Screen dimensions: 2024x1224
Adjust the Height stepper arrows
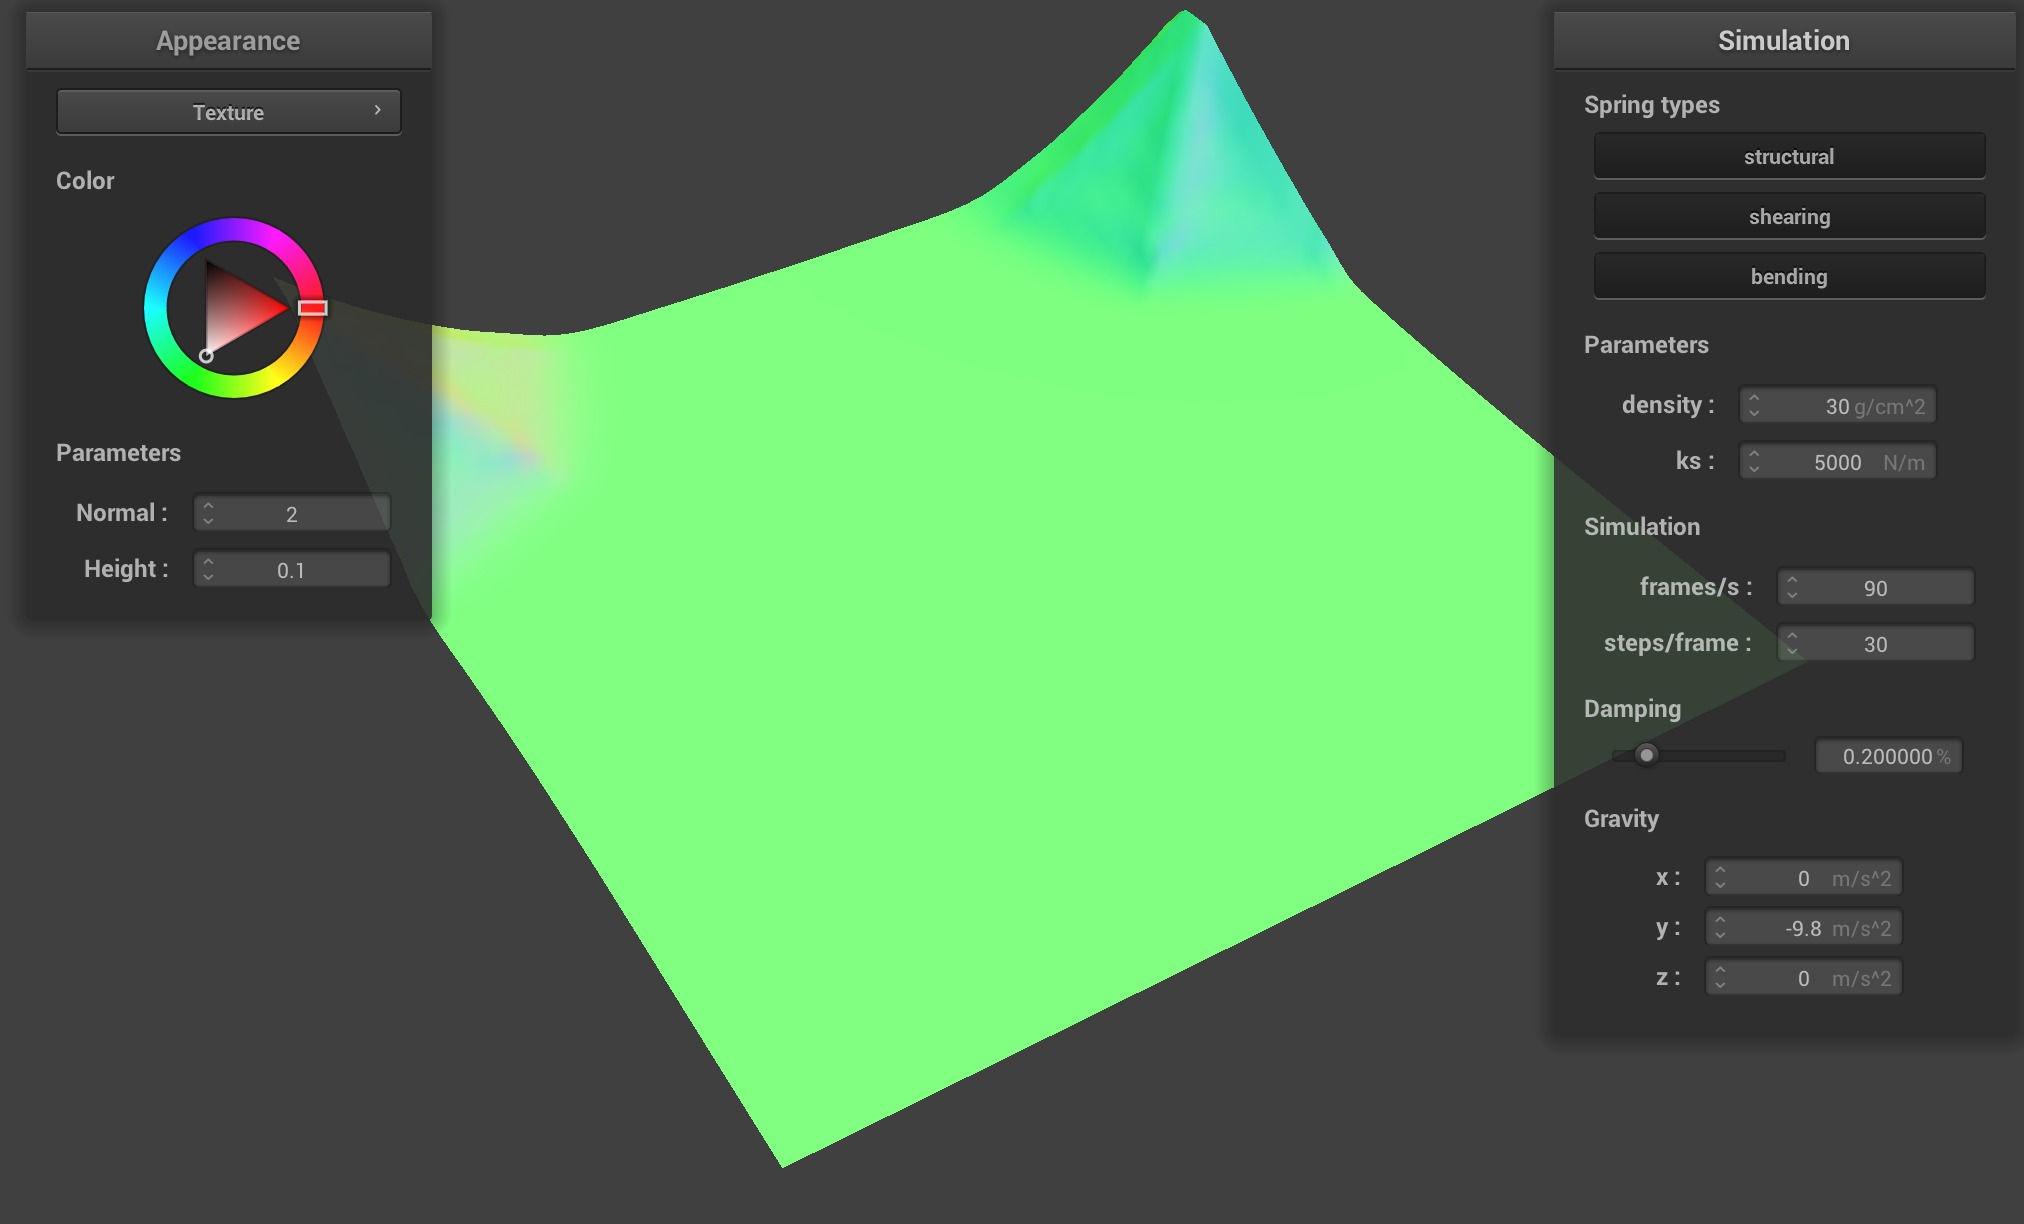point(208,569)
